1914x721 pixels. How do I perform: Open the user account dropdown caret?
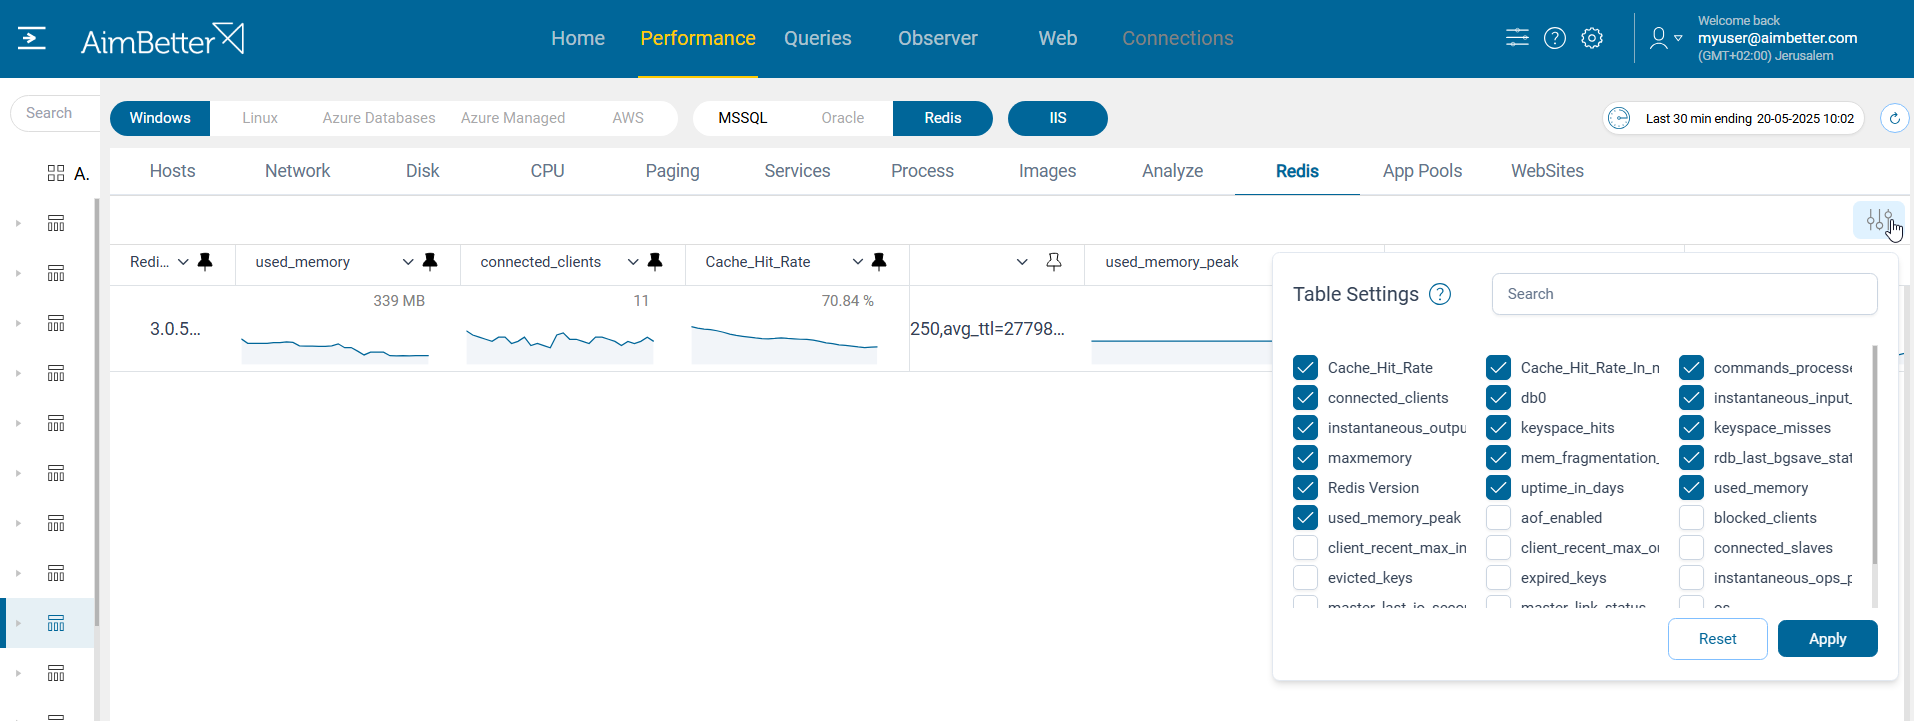(1678, 38)
